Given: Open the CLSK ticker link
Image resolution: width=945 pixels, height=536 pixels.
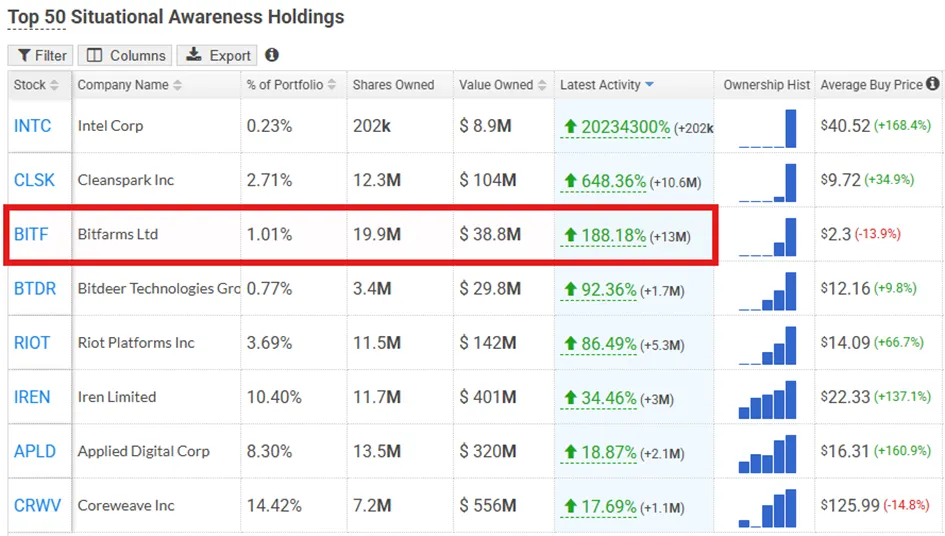Looking at the screenshot, I should coord(34,180).
